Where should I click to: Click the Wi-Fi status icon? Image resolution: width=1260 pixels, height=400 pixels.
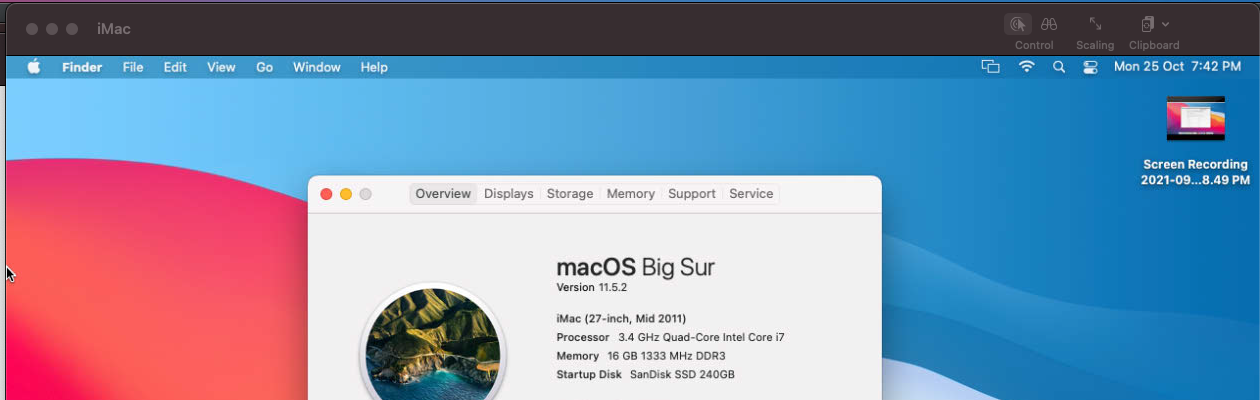pos(1026,67)
